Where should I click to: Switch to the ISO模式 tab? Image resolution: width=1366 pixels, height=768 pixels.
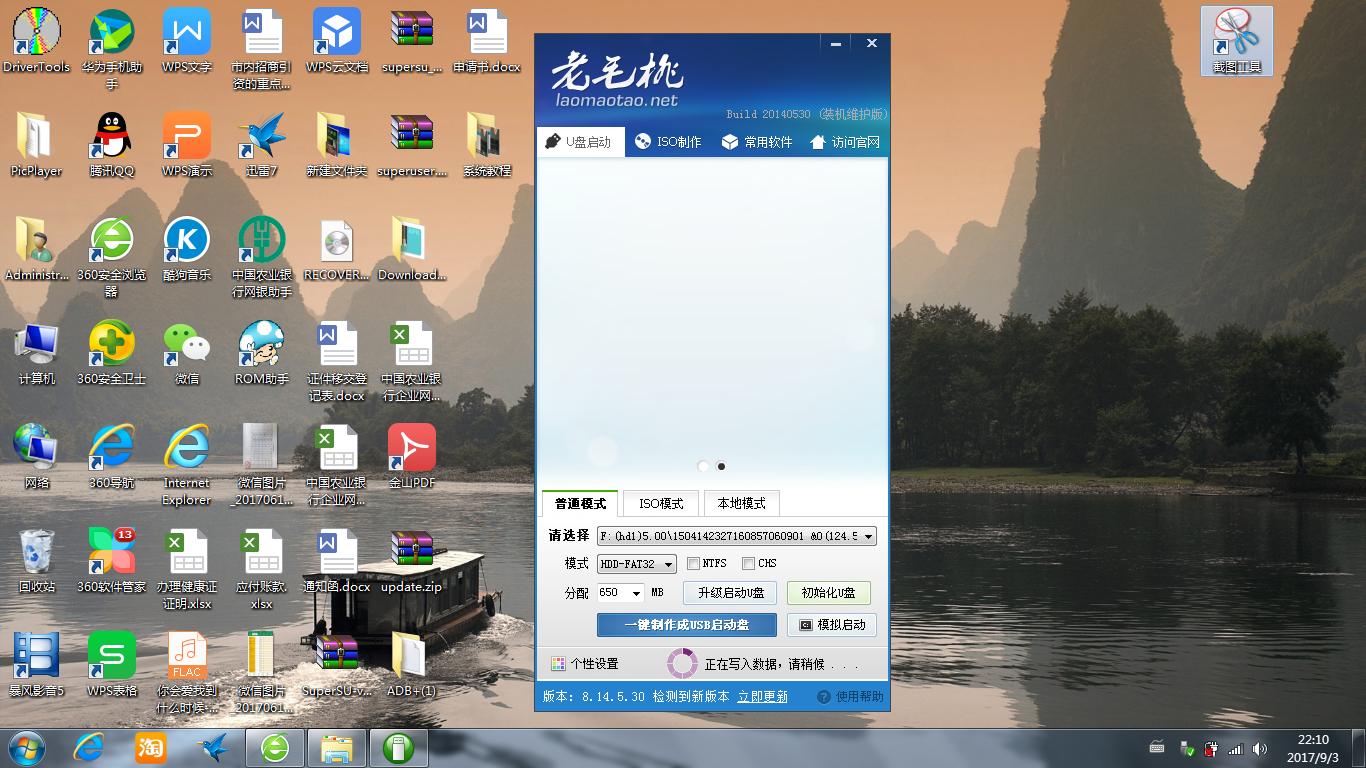(x=660, y=503)
